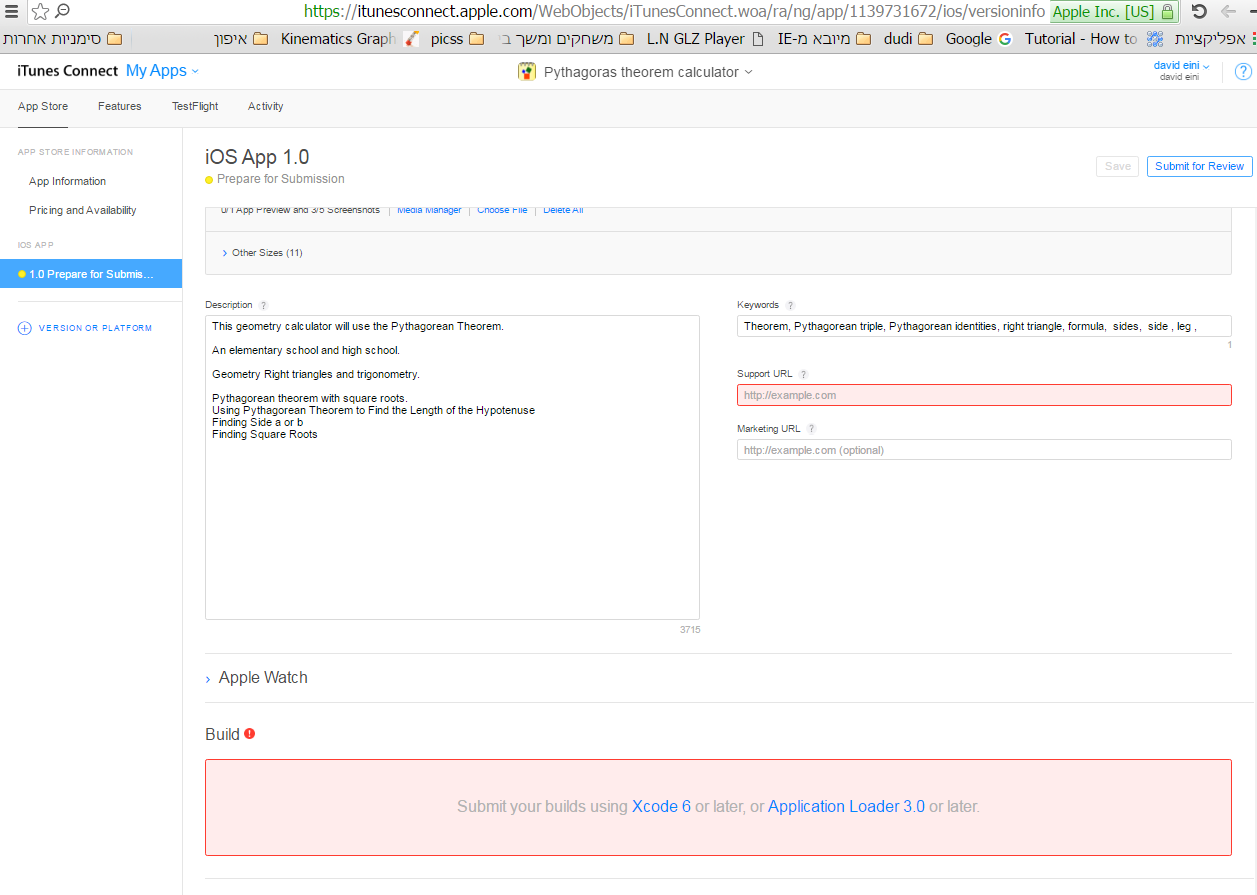Open the Google bookmark
The width and height of the screenshot is (1257, 895).
click(x=978, y=39)
